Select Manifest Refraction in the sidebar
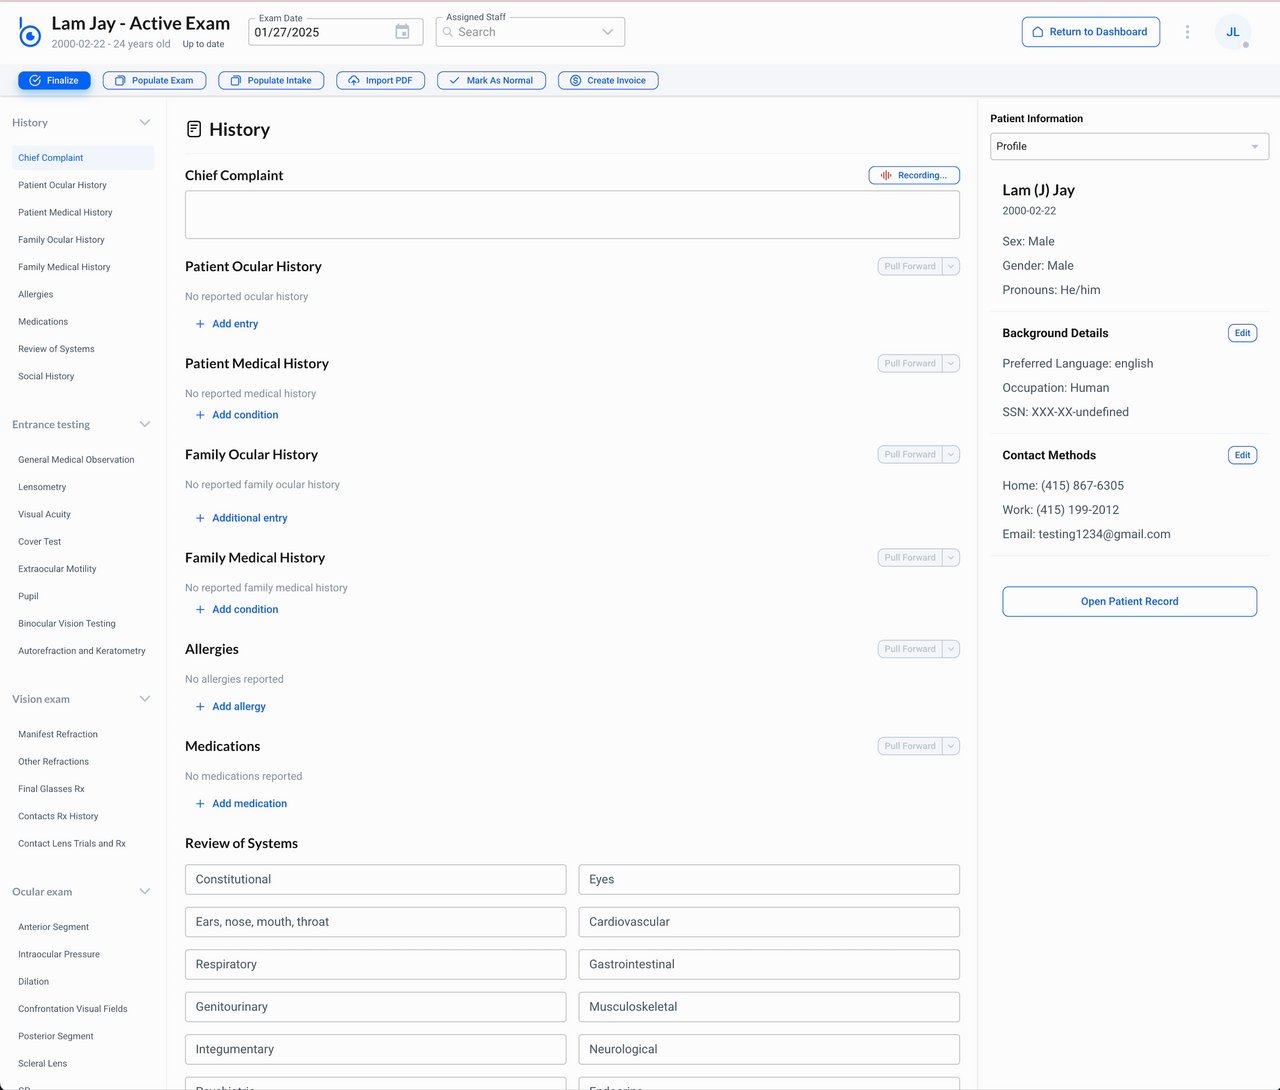Image resolution: width=1280 pixels, height=1090 pixels. 58,735
